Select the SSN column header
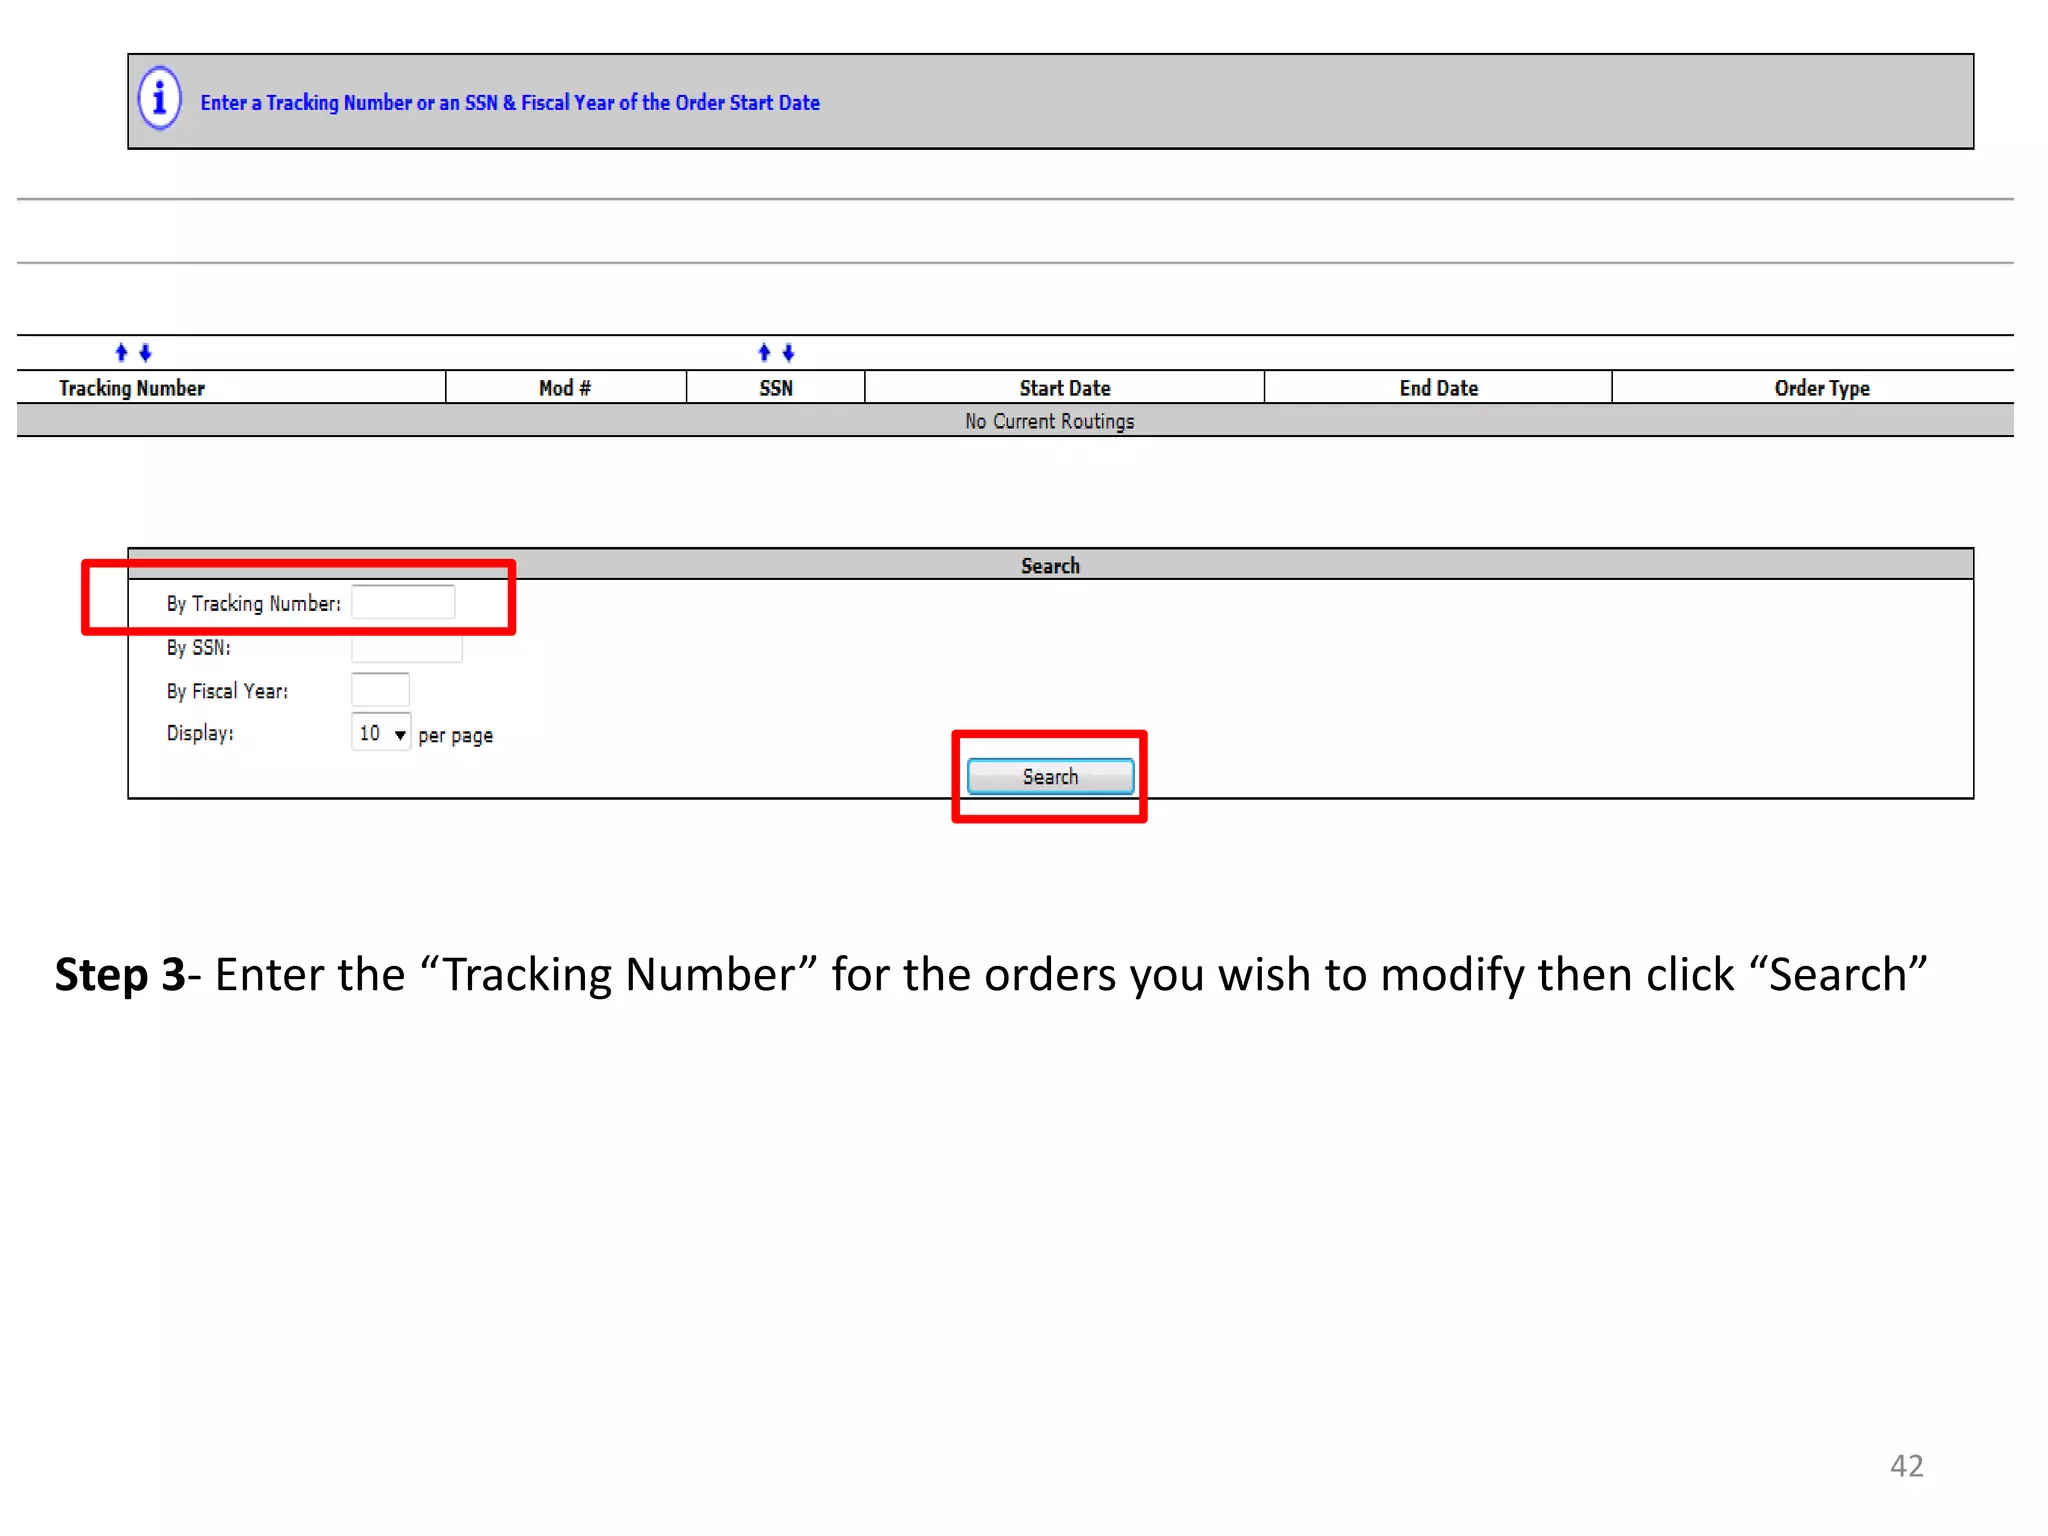 tap(776, 388)
